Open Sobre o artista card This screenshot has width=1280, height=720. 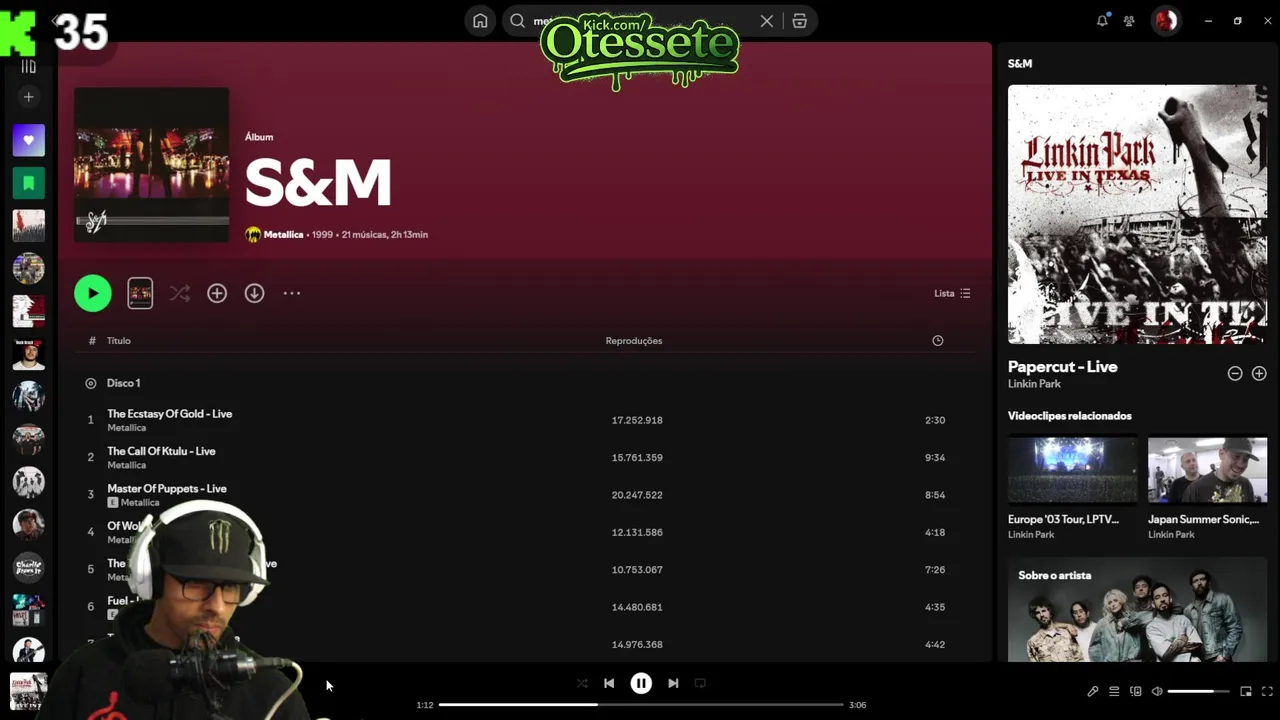click(x=1137, y=609)
